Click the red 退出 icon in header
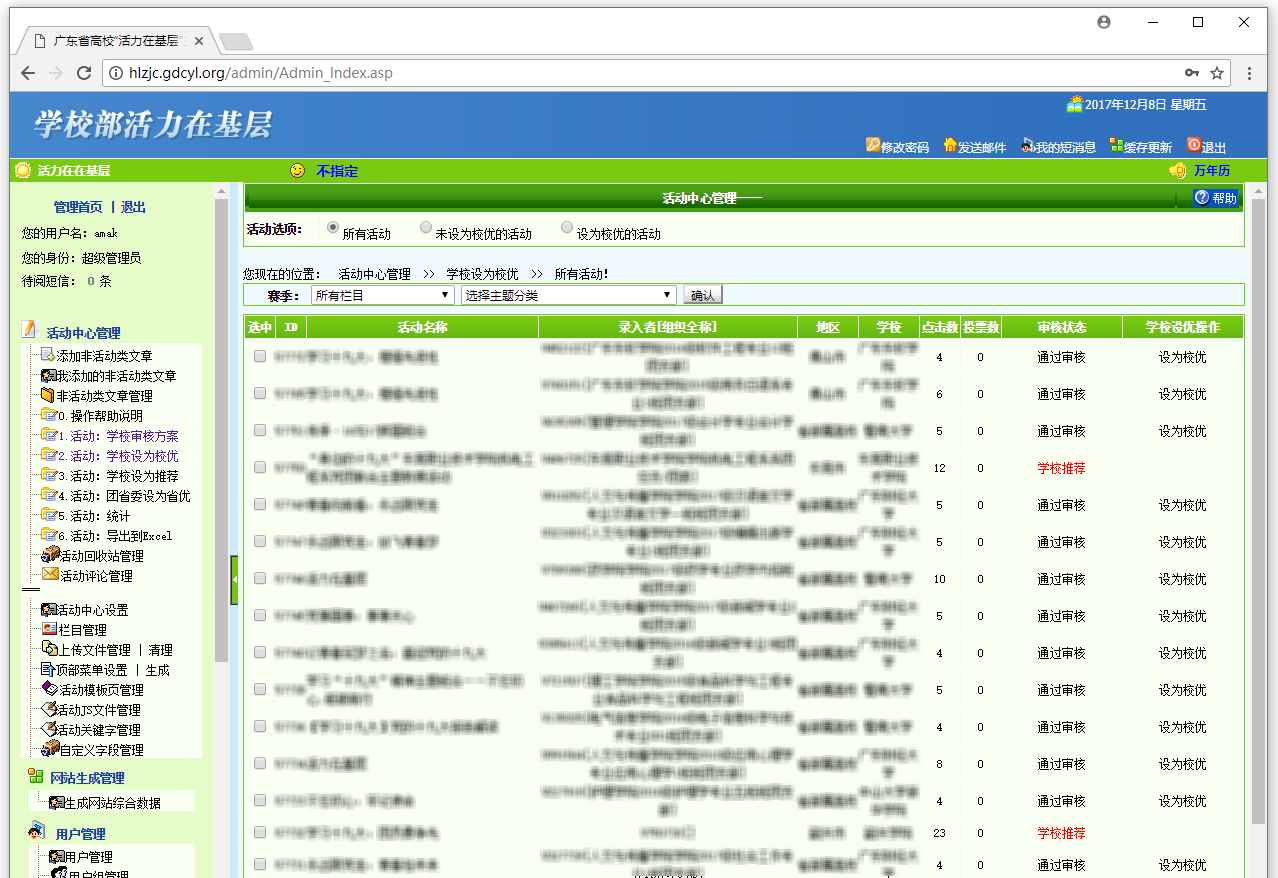 [x=1193, y=145]
